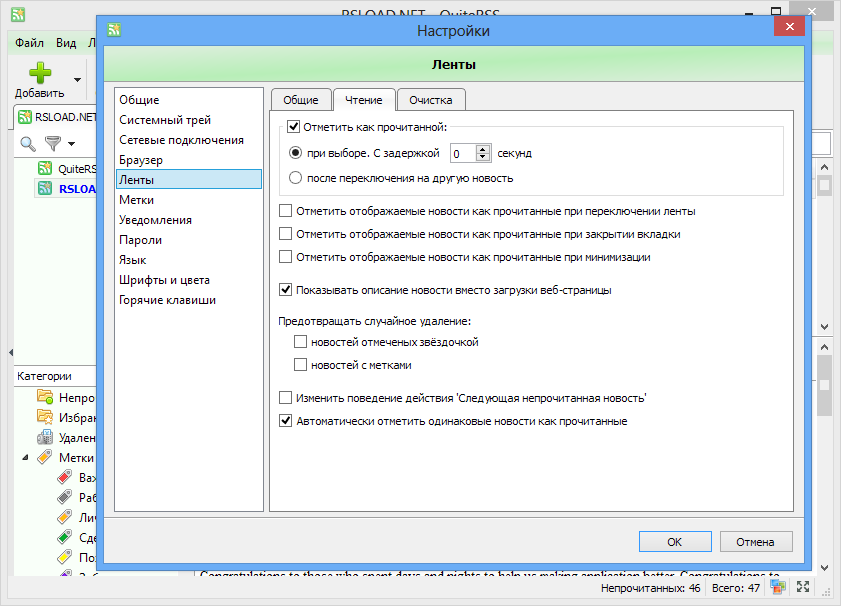Click the green plus Add feed icon
The width and height of the screenshot is (841, 606).
tap(40, 73)
